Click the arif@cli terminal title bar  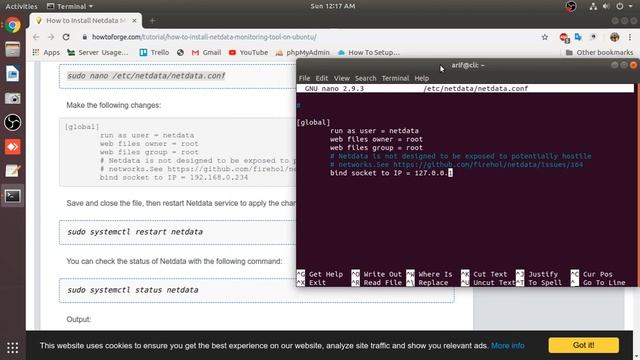468,65
